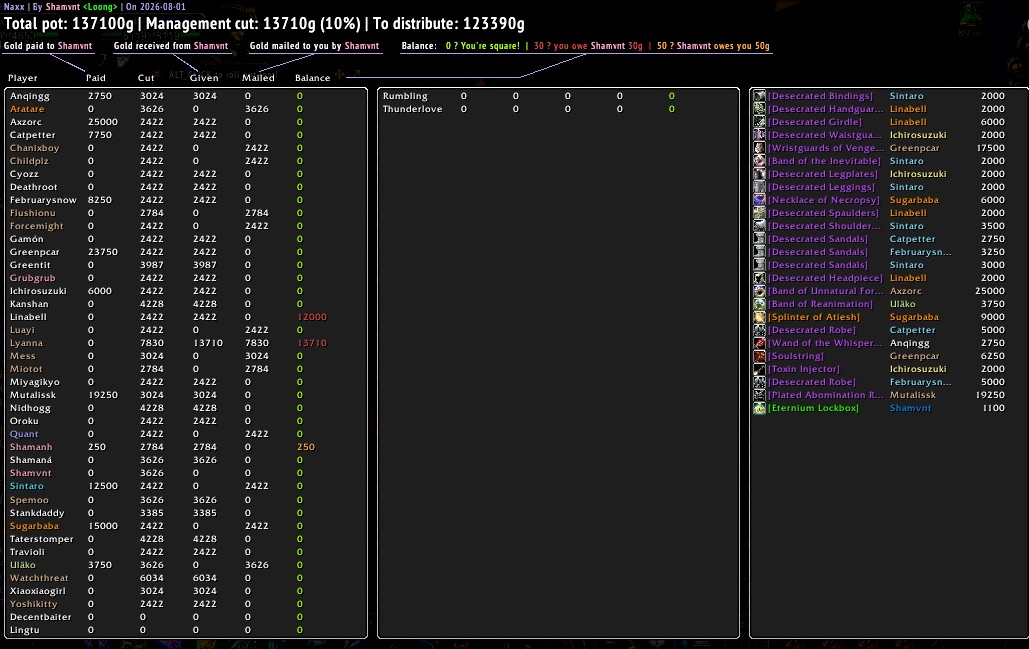This screenshot has width=1029, height=649.
Task: Select the Sintaro player name in player list
Action: [26, 486]
